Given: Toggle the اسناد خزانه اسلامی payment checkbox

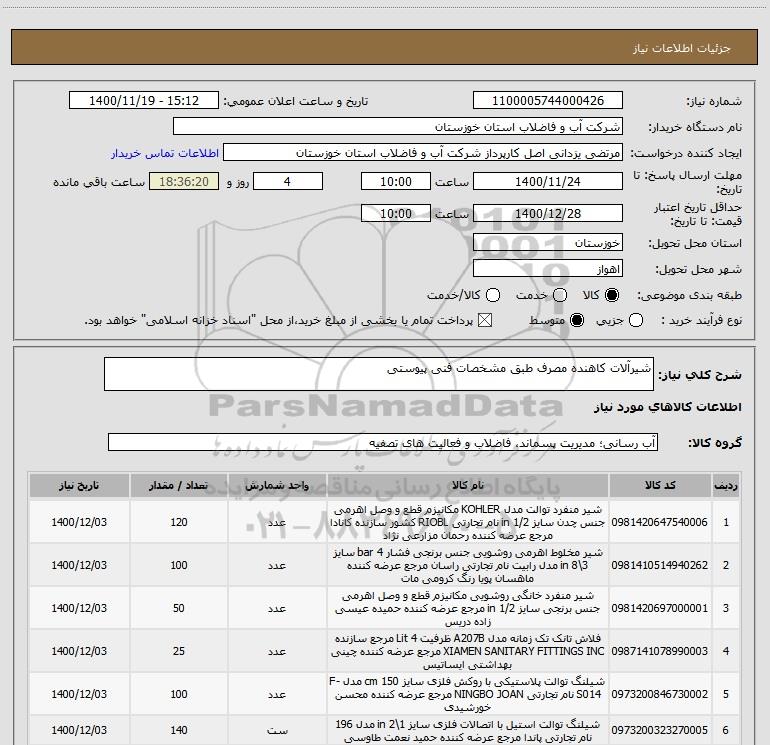Looking at the screenshot, I should click(485, 320).
